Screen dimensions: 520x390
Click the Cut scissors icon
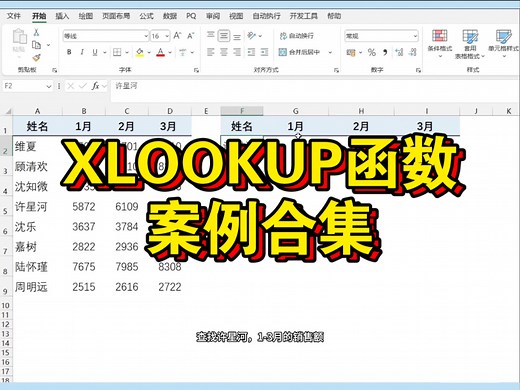(36, 32)
